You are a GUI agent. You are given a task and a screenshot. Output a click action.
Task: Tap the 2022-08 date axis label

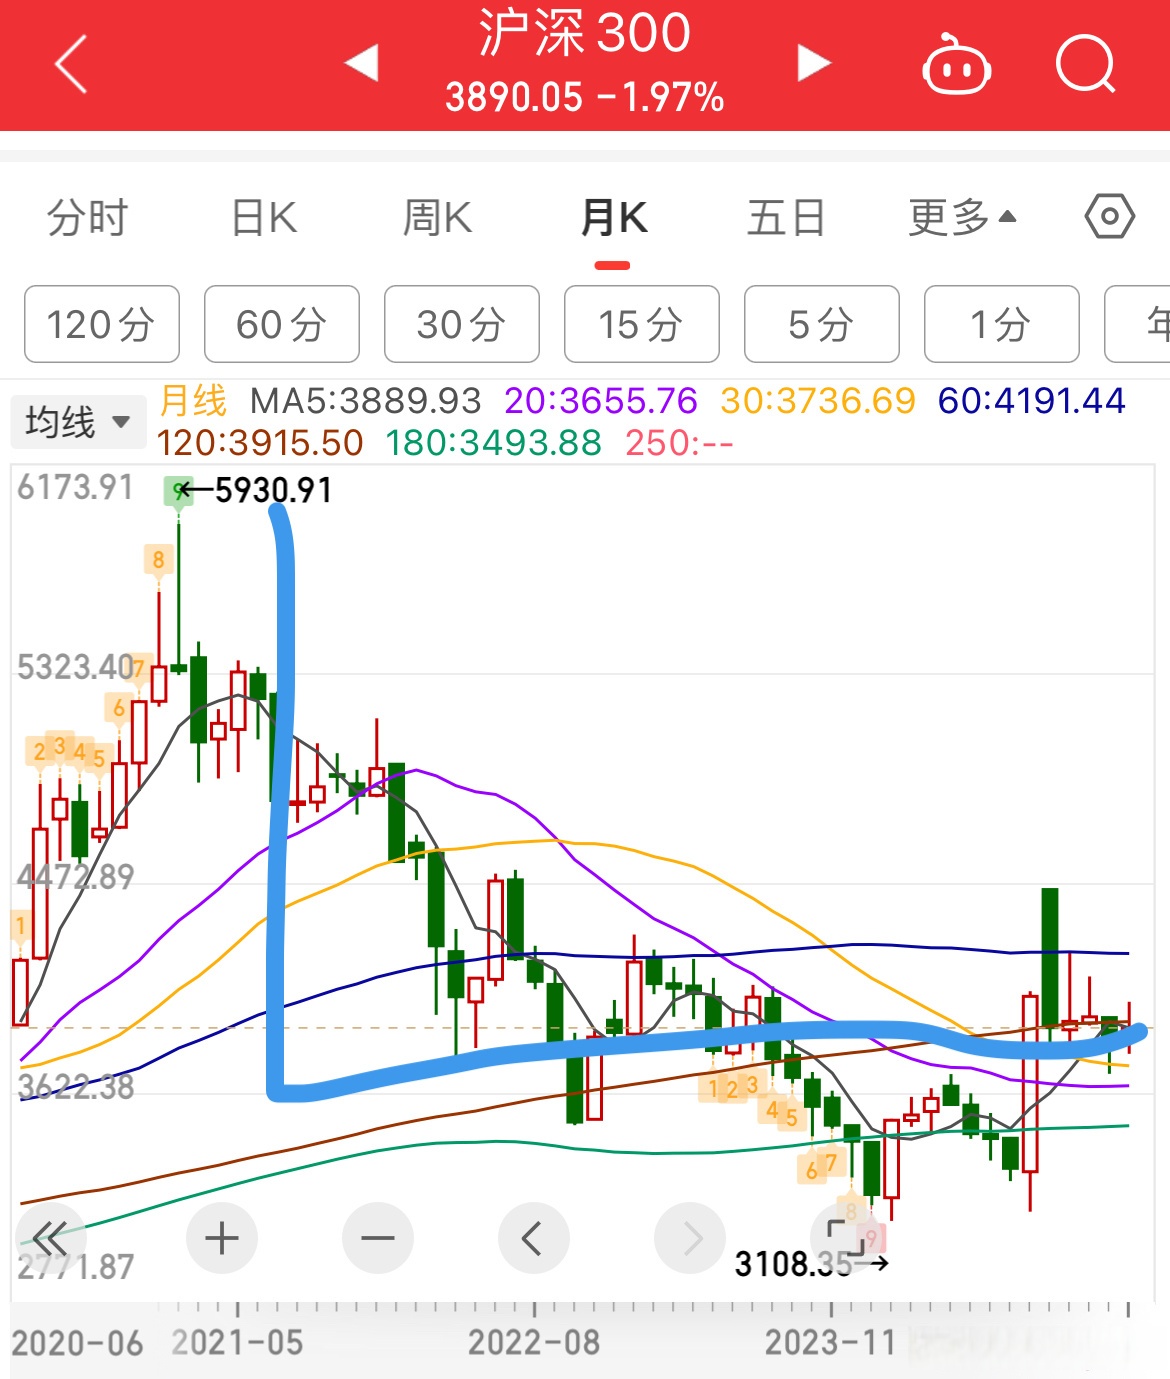point(534,1342)
